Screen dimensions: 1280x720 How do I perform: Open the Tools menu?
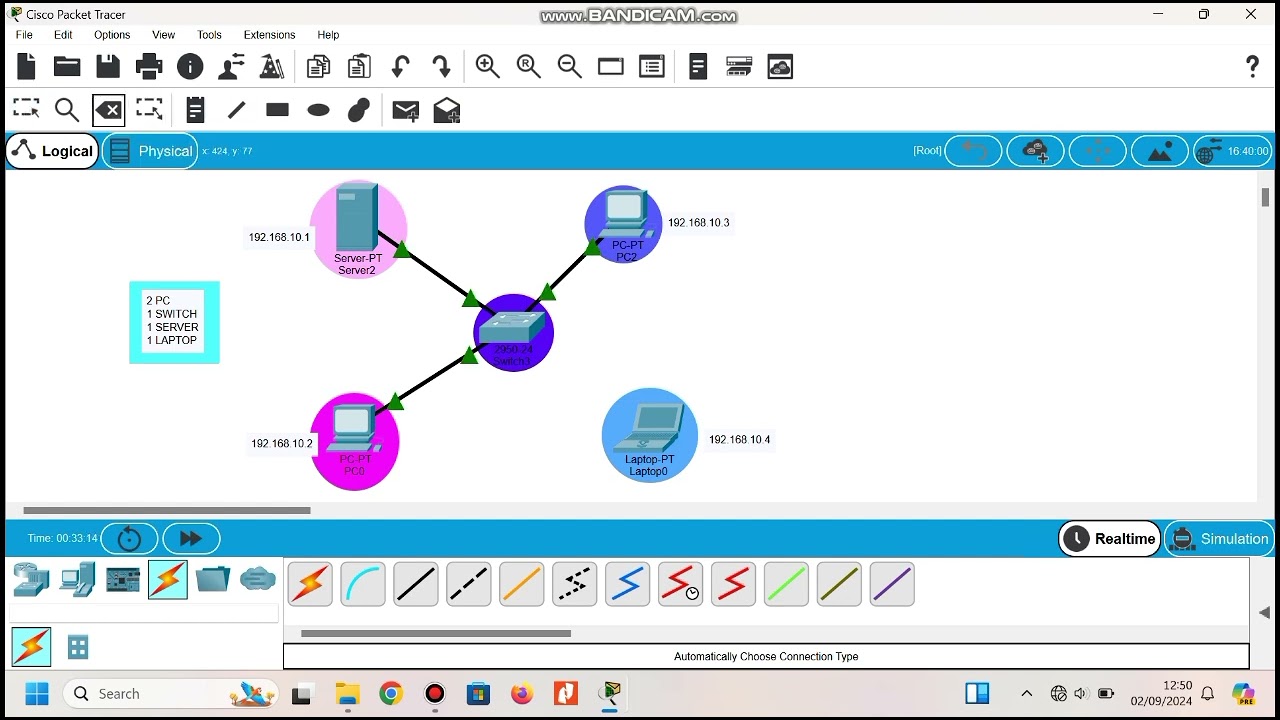click(x=209, y=34)
